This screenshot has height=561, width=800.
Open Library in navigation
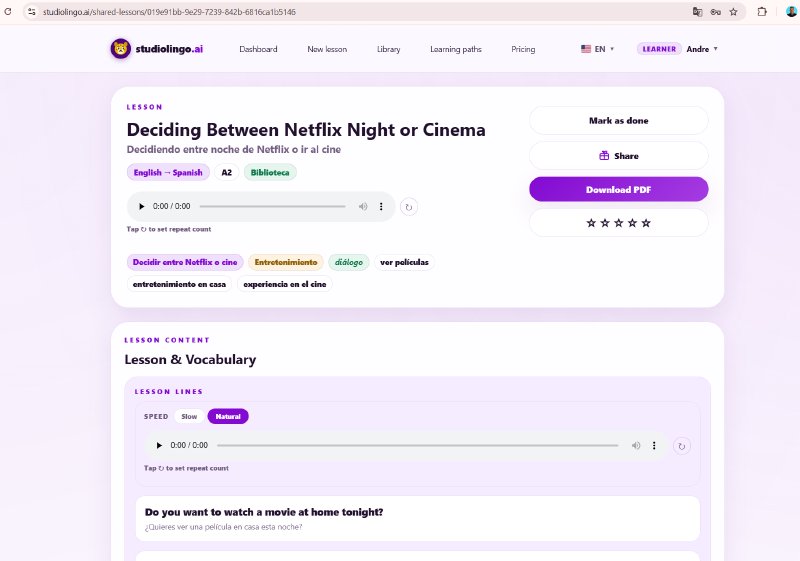point(388,49)
